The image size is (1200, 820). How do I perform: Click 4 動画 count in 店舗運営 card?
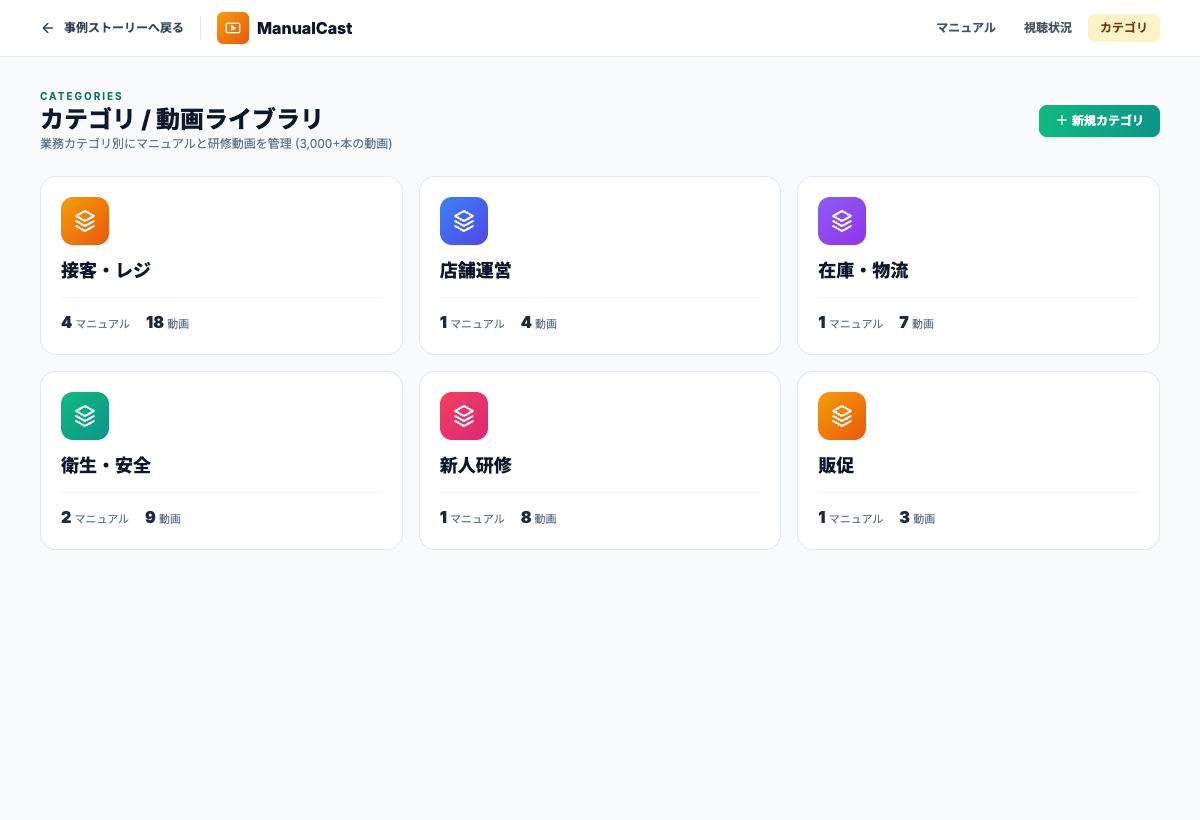(539, 323)
